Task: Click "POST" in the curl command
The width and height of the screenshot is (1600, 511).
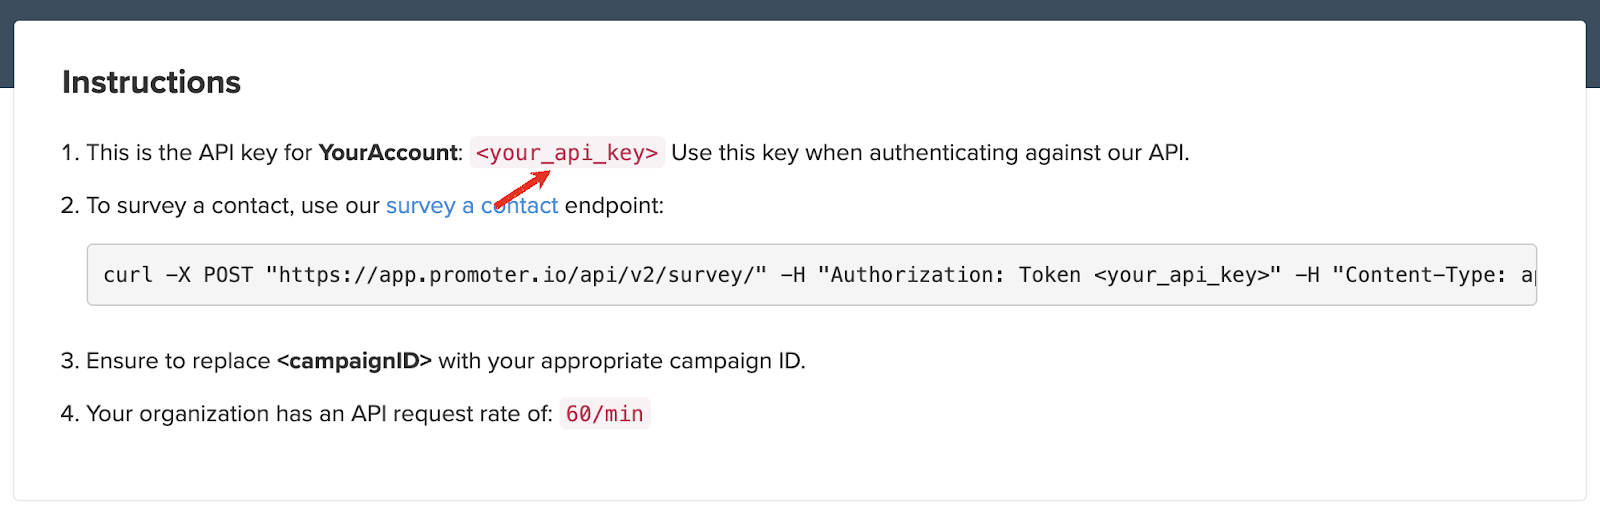Action: pos(228,275)
